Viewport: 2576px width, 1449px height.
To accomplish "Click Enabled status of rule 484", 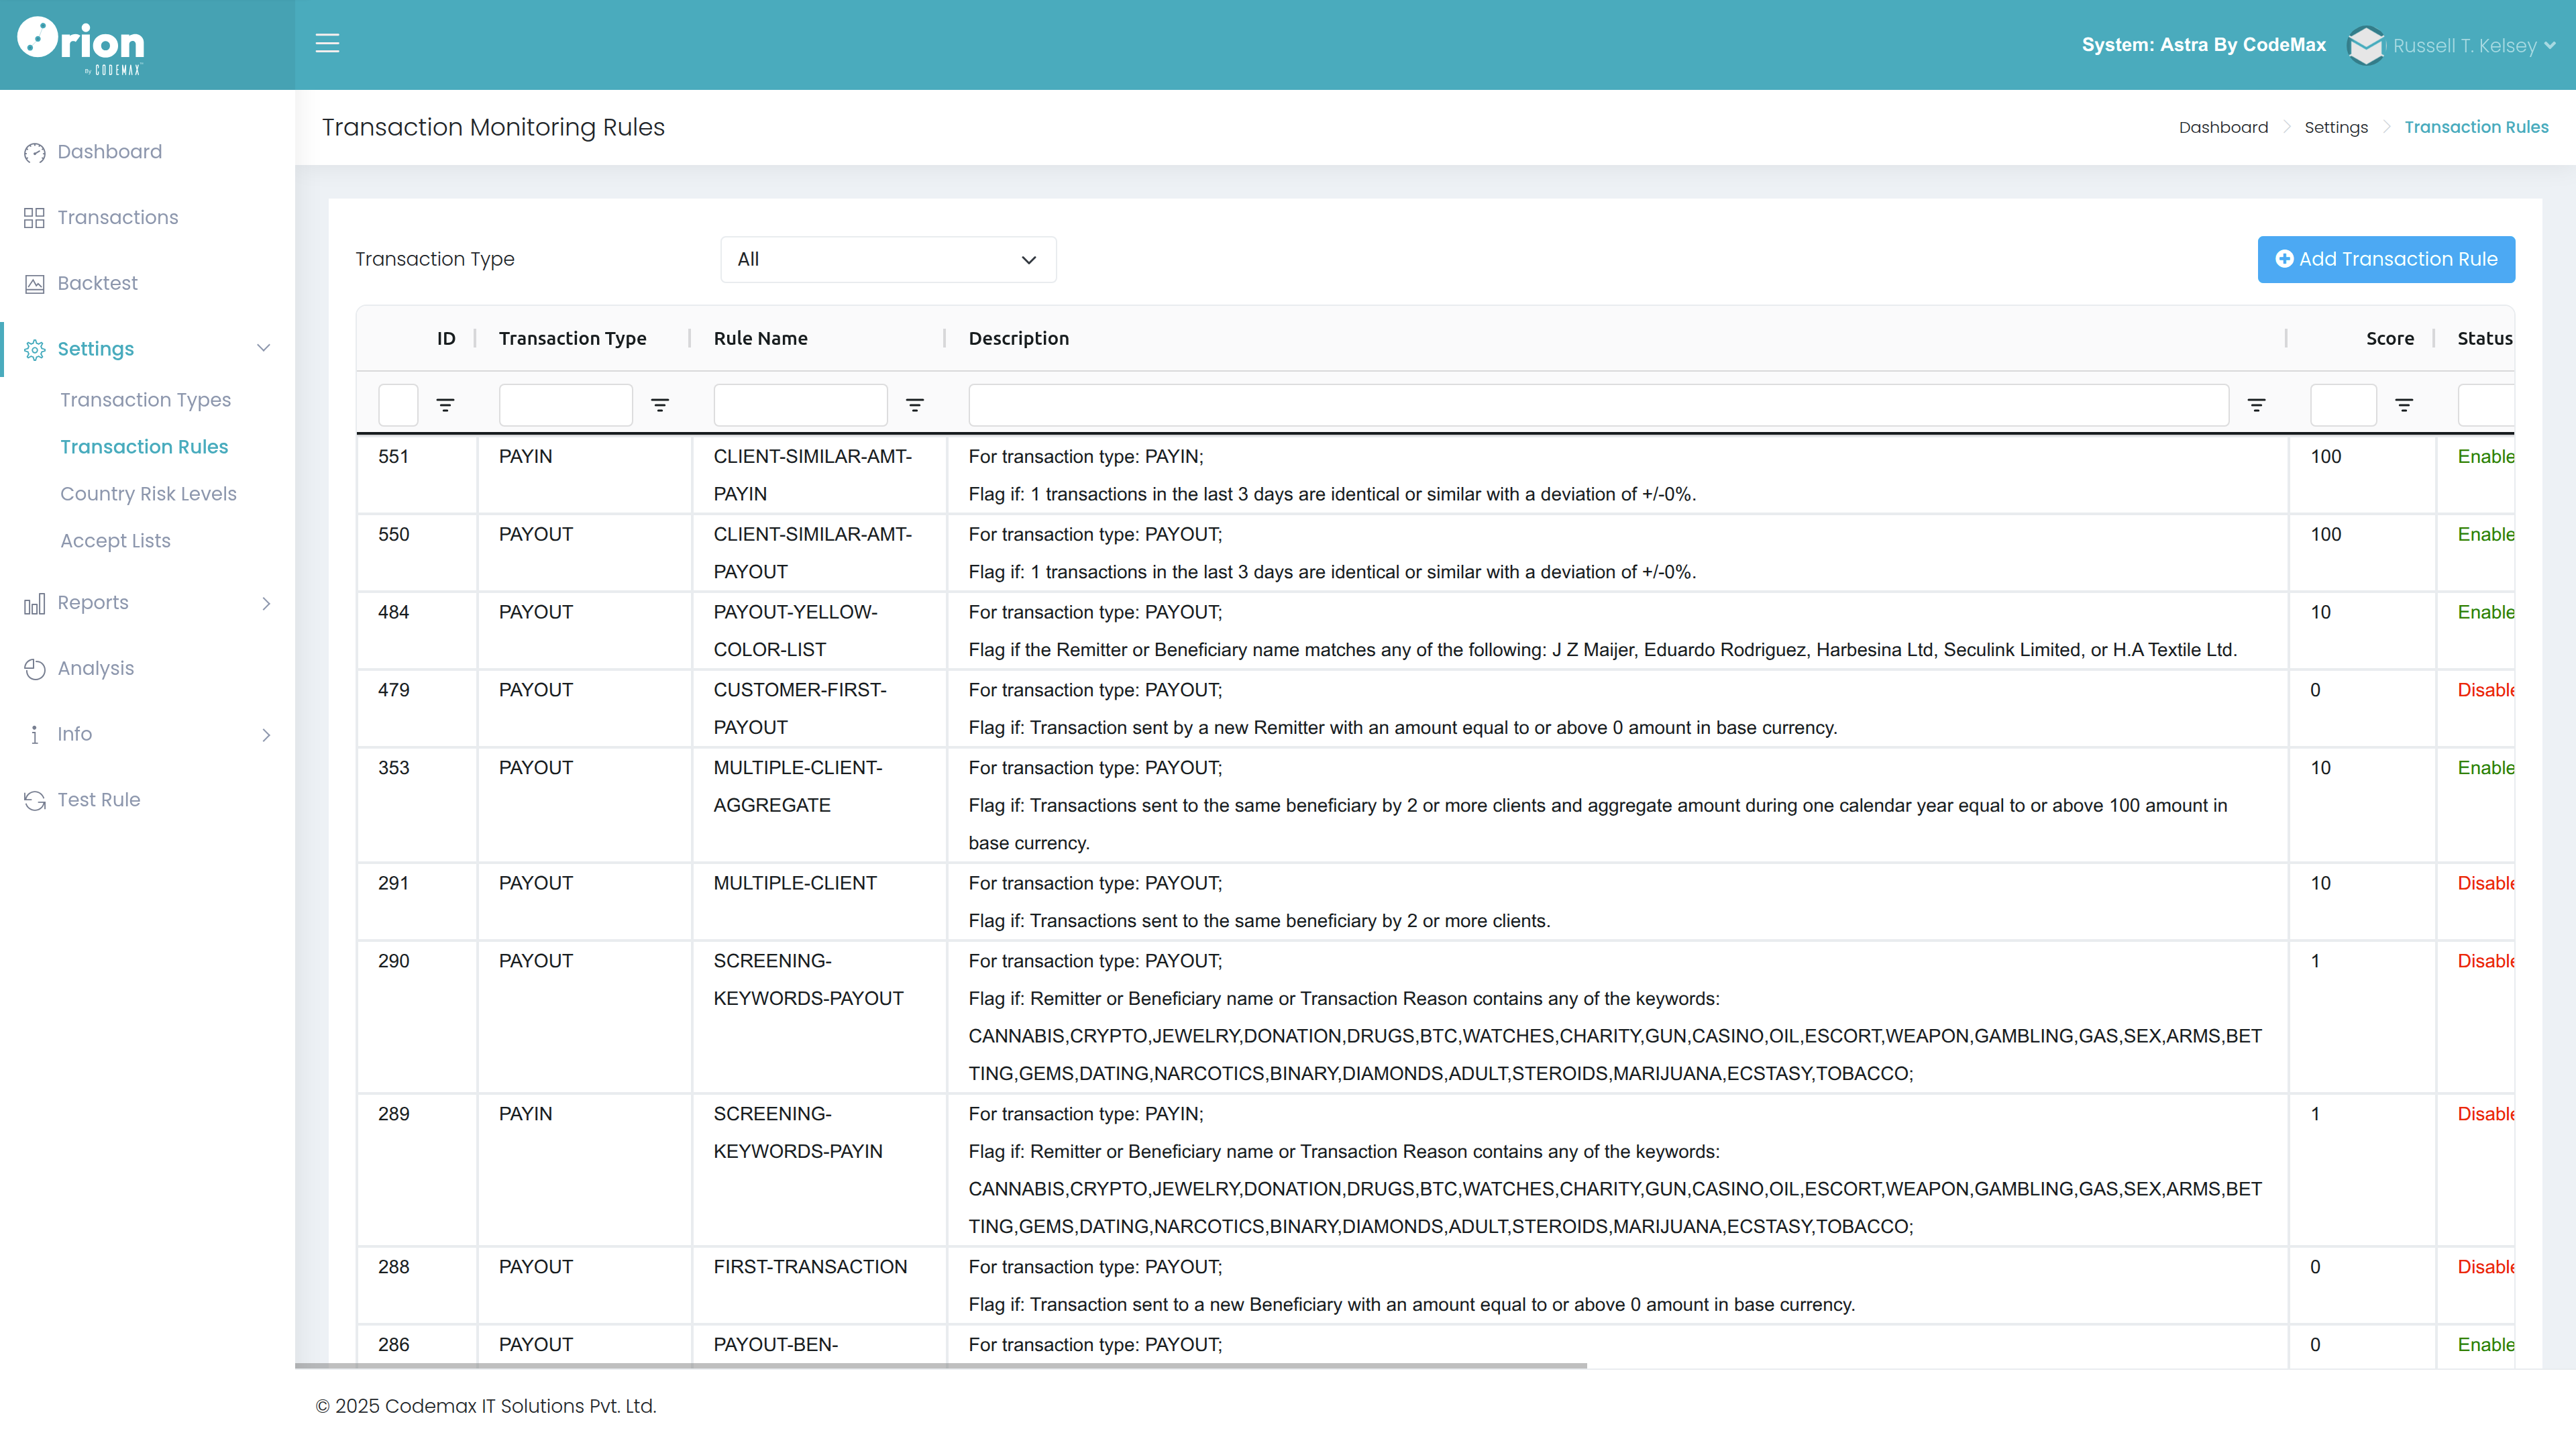I will (2486, 612).
